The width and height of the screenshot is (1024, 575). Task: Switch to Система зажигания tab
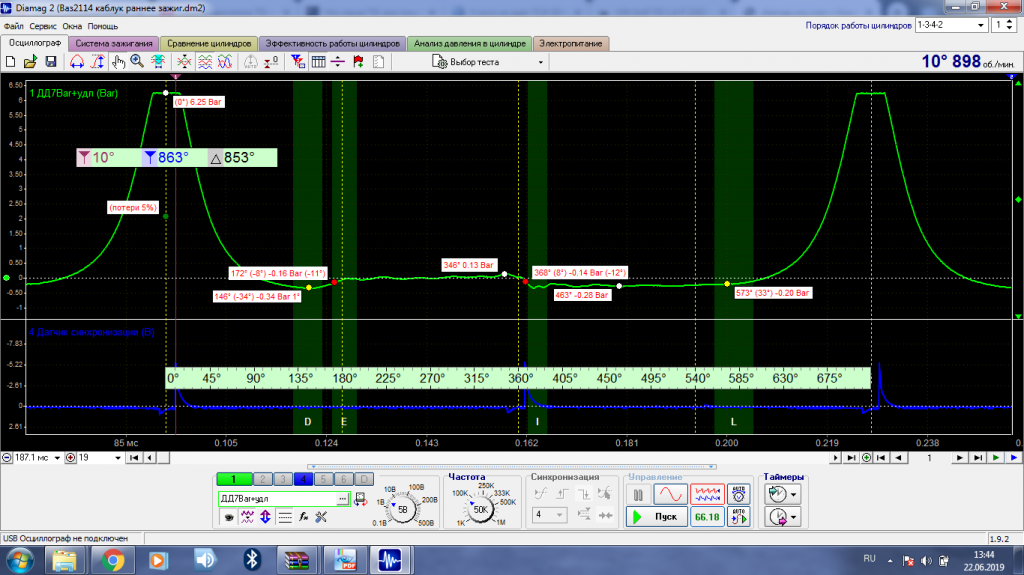pyautogui.click(x=114, y=44)
